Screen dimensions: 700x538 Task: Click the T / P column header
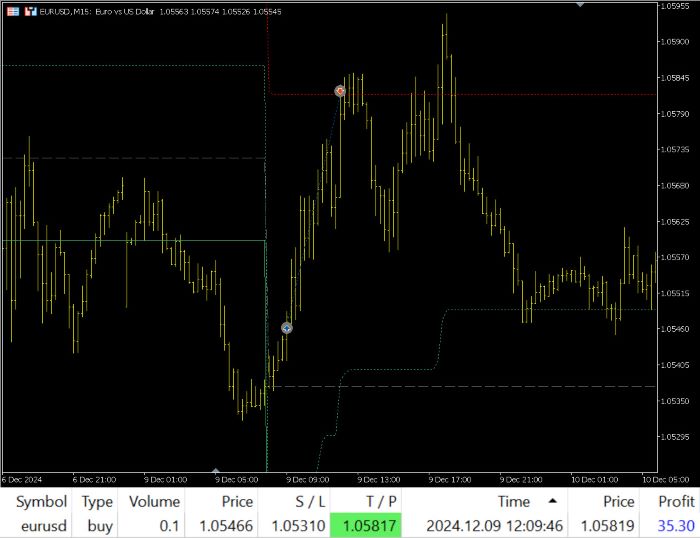pyautogui.click(x=381, y=501)
